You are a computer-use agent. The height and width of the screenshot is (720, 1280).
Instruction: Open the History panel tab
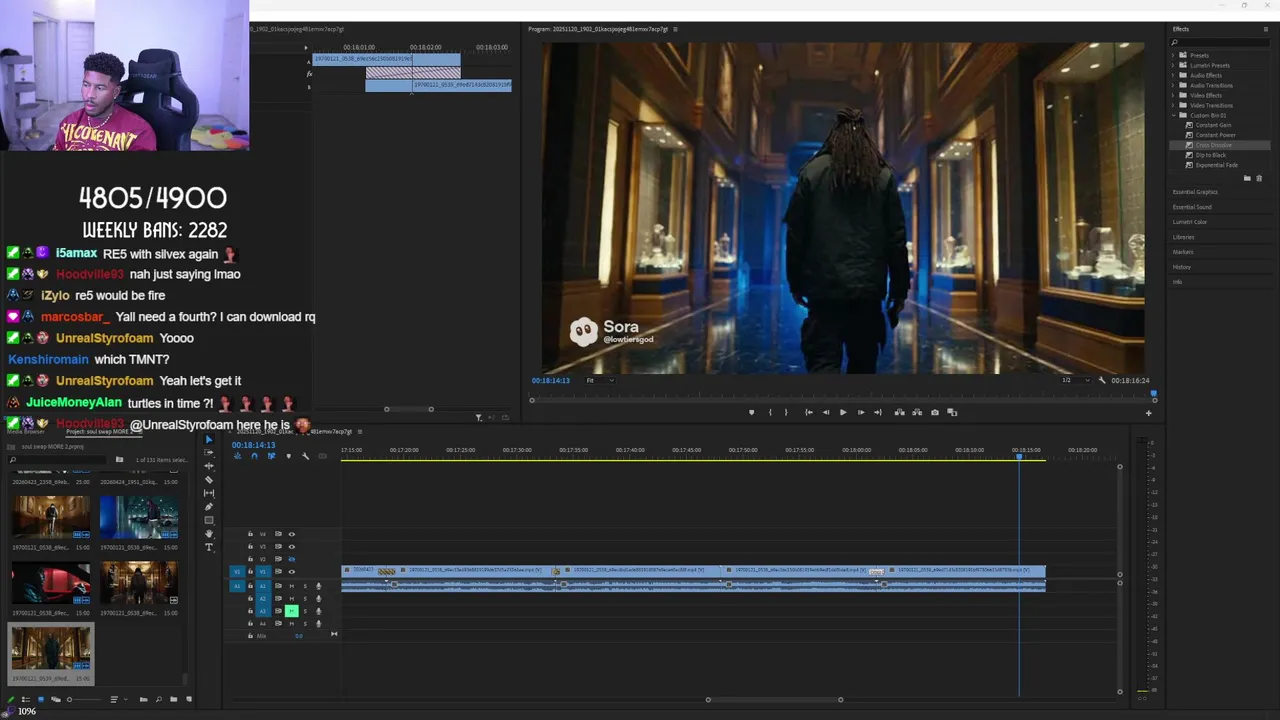coord(1182,267)
